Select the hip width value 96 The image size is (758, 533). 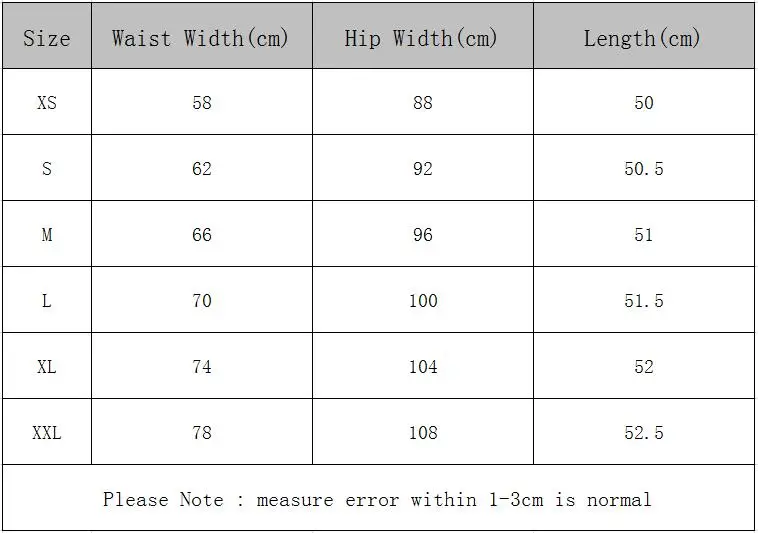(x=423, y=235)
